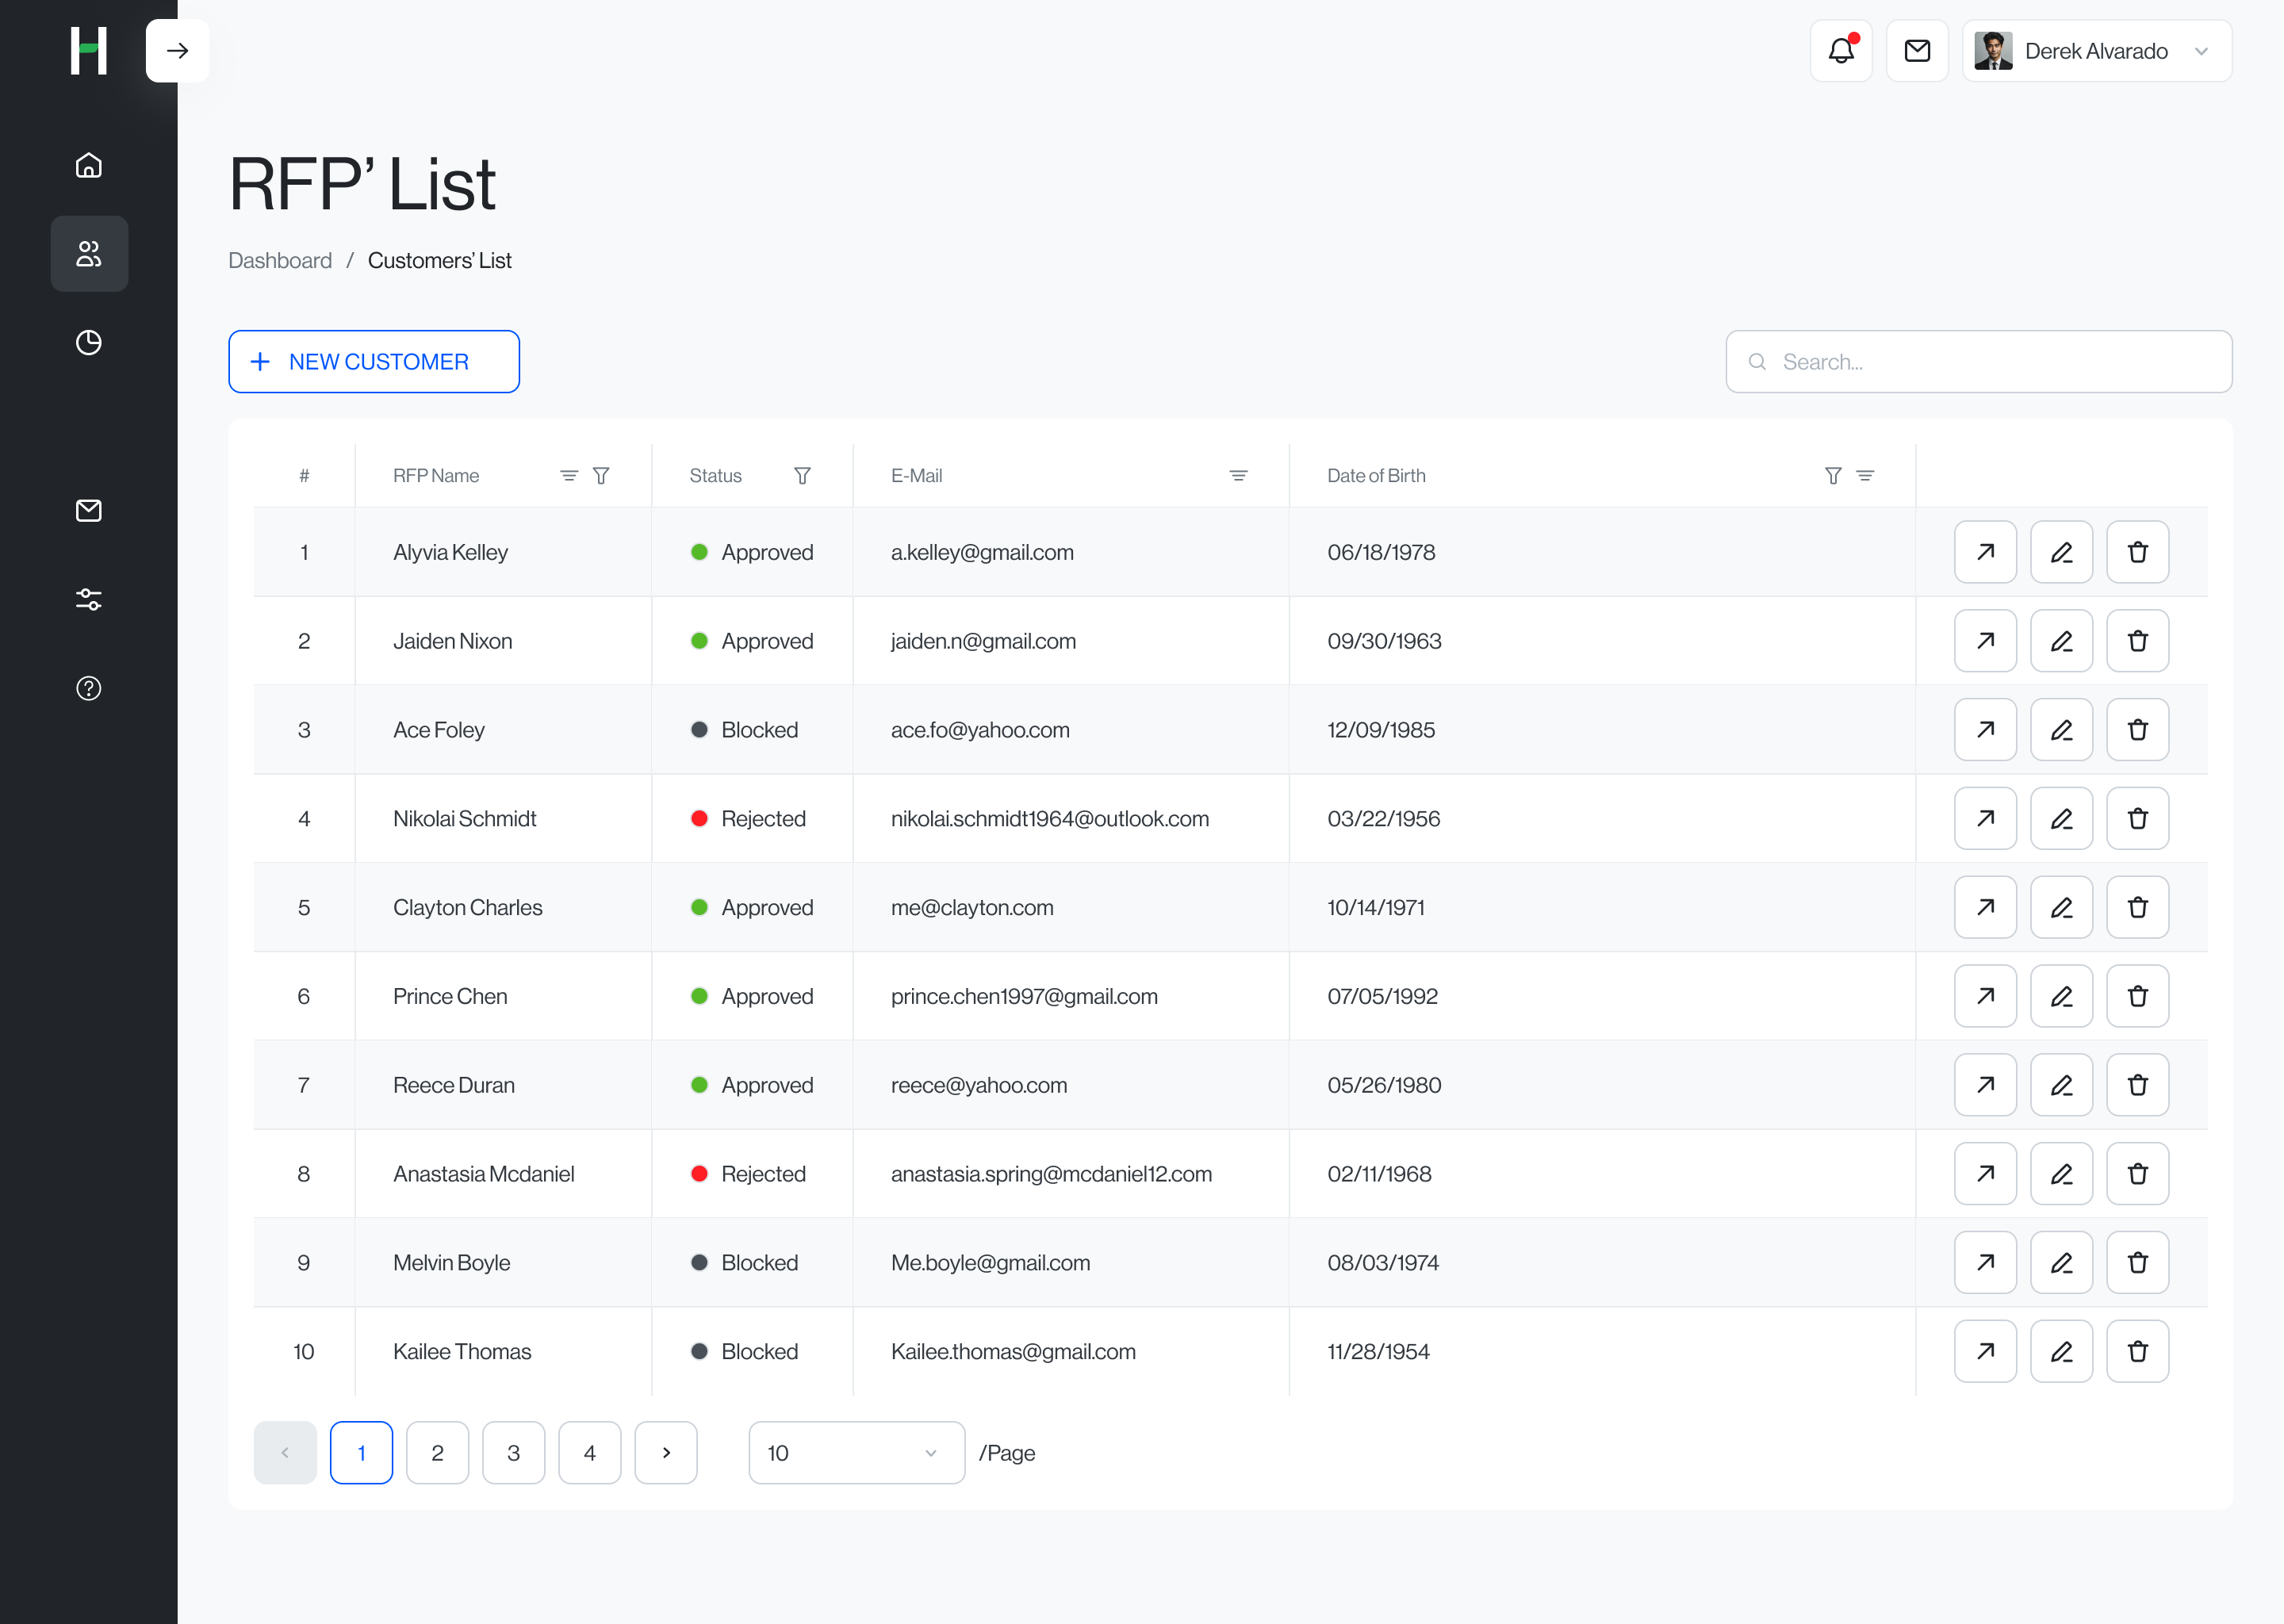Click the NEW CUSTOMER button
Viewport: 2284px width, 1624px height.
374,362
